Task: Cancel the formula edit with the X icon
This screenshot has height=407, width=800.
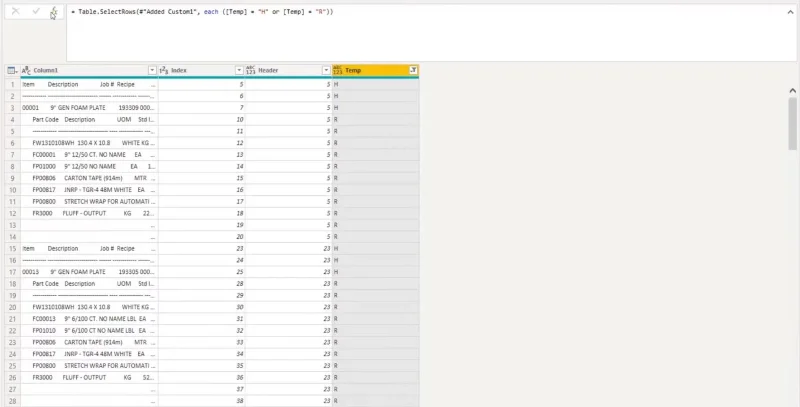Action: coord(16,11)
